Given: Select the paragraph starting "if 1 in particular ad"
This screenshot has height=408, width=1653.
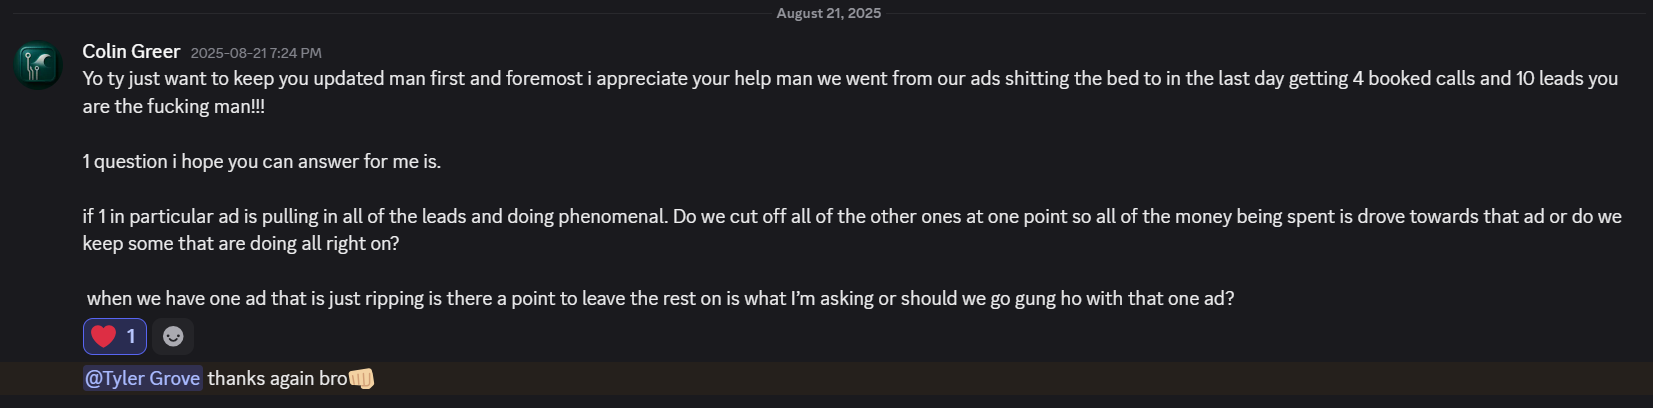Looking at the screenshot, I should [x=852, y=230].
